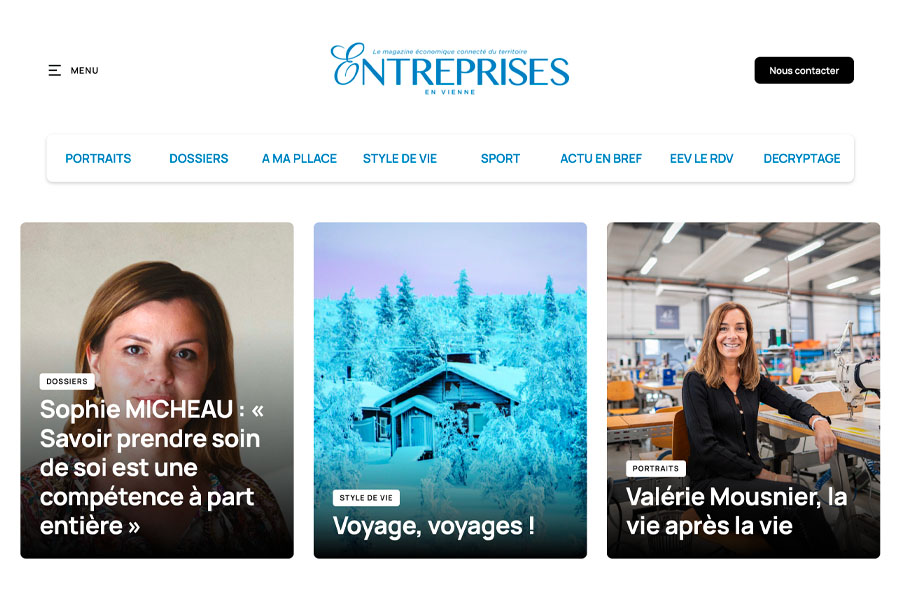The image size is (900, 600).
Task: Go to A MA PLLACE section
Action: [299, 158]
